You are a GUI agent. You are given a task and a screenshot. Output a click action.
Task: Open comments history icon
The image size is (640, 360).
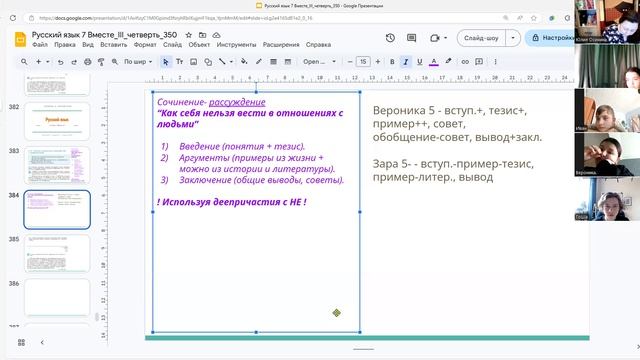(411, 38)
